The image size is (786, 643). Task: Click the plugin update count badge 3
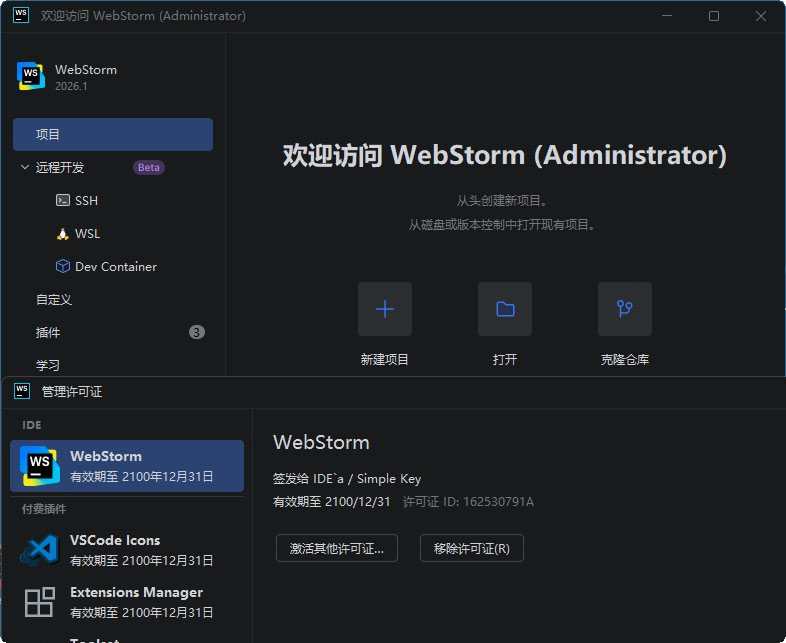click(x=196, y=332)
